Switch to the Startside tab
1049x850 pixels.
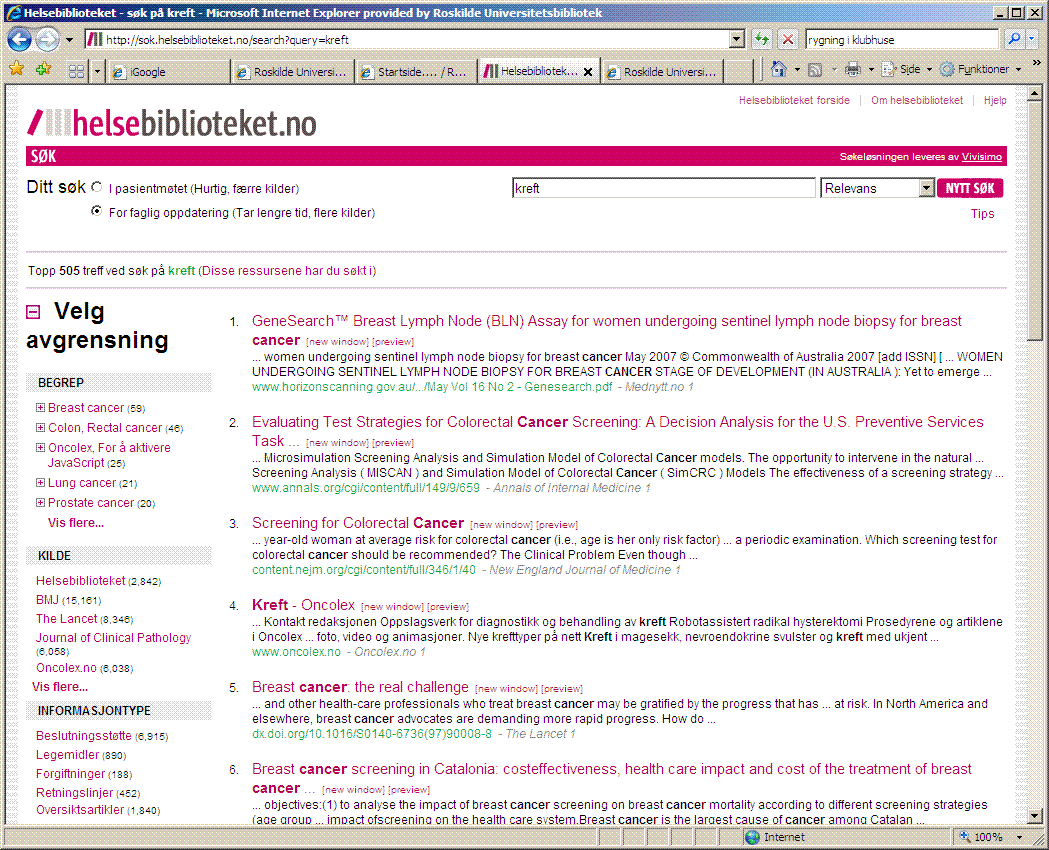point(412,72)
